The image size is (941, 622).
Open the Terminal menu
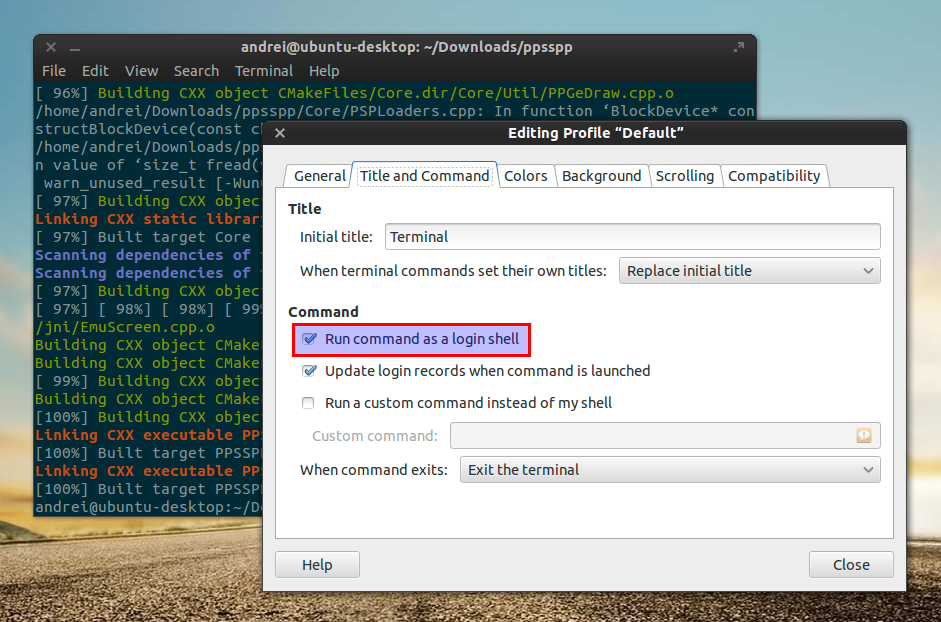click(x=263, y=71)
